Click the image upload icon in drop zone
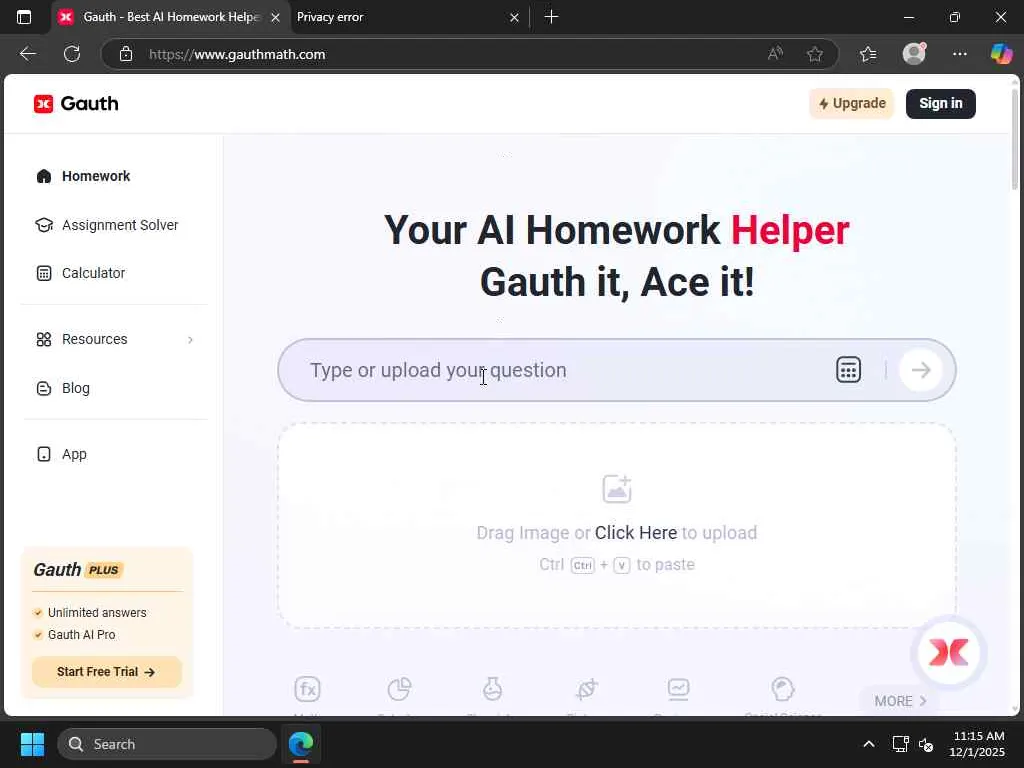 pos(616,489)
